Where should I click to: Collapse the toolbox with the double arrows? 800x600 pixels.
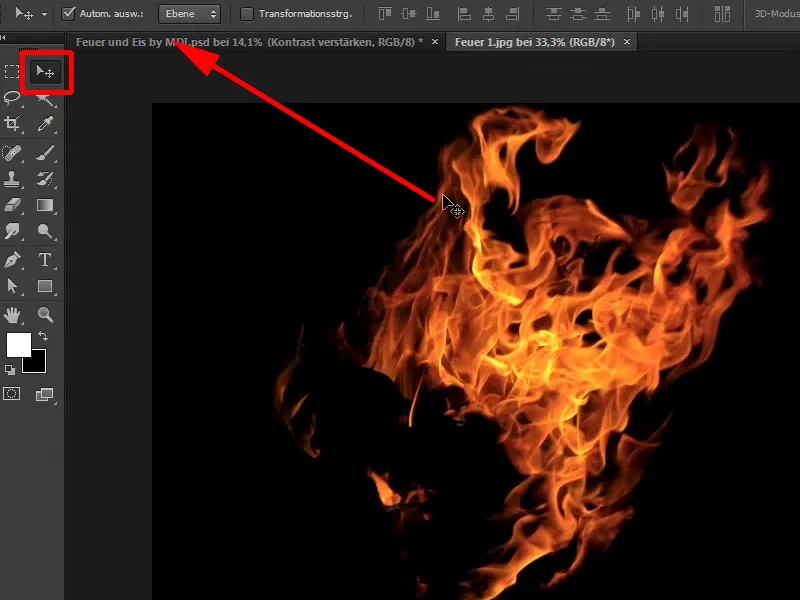point(3,37)
